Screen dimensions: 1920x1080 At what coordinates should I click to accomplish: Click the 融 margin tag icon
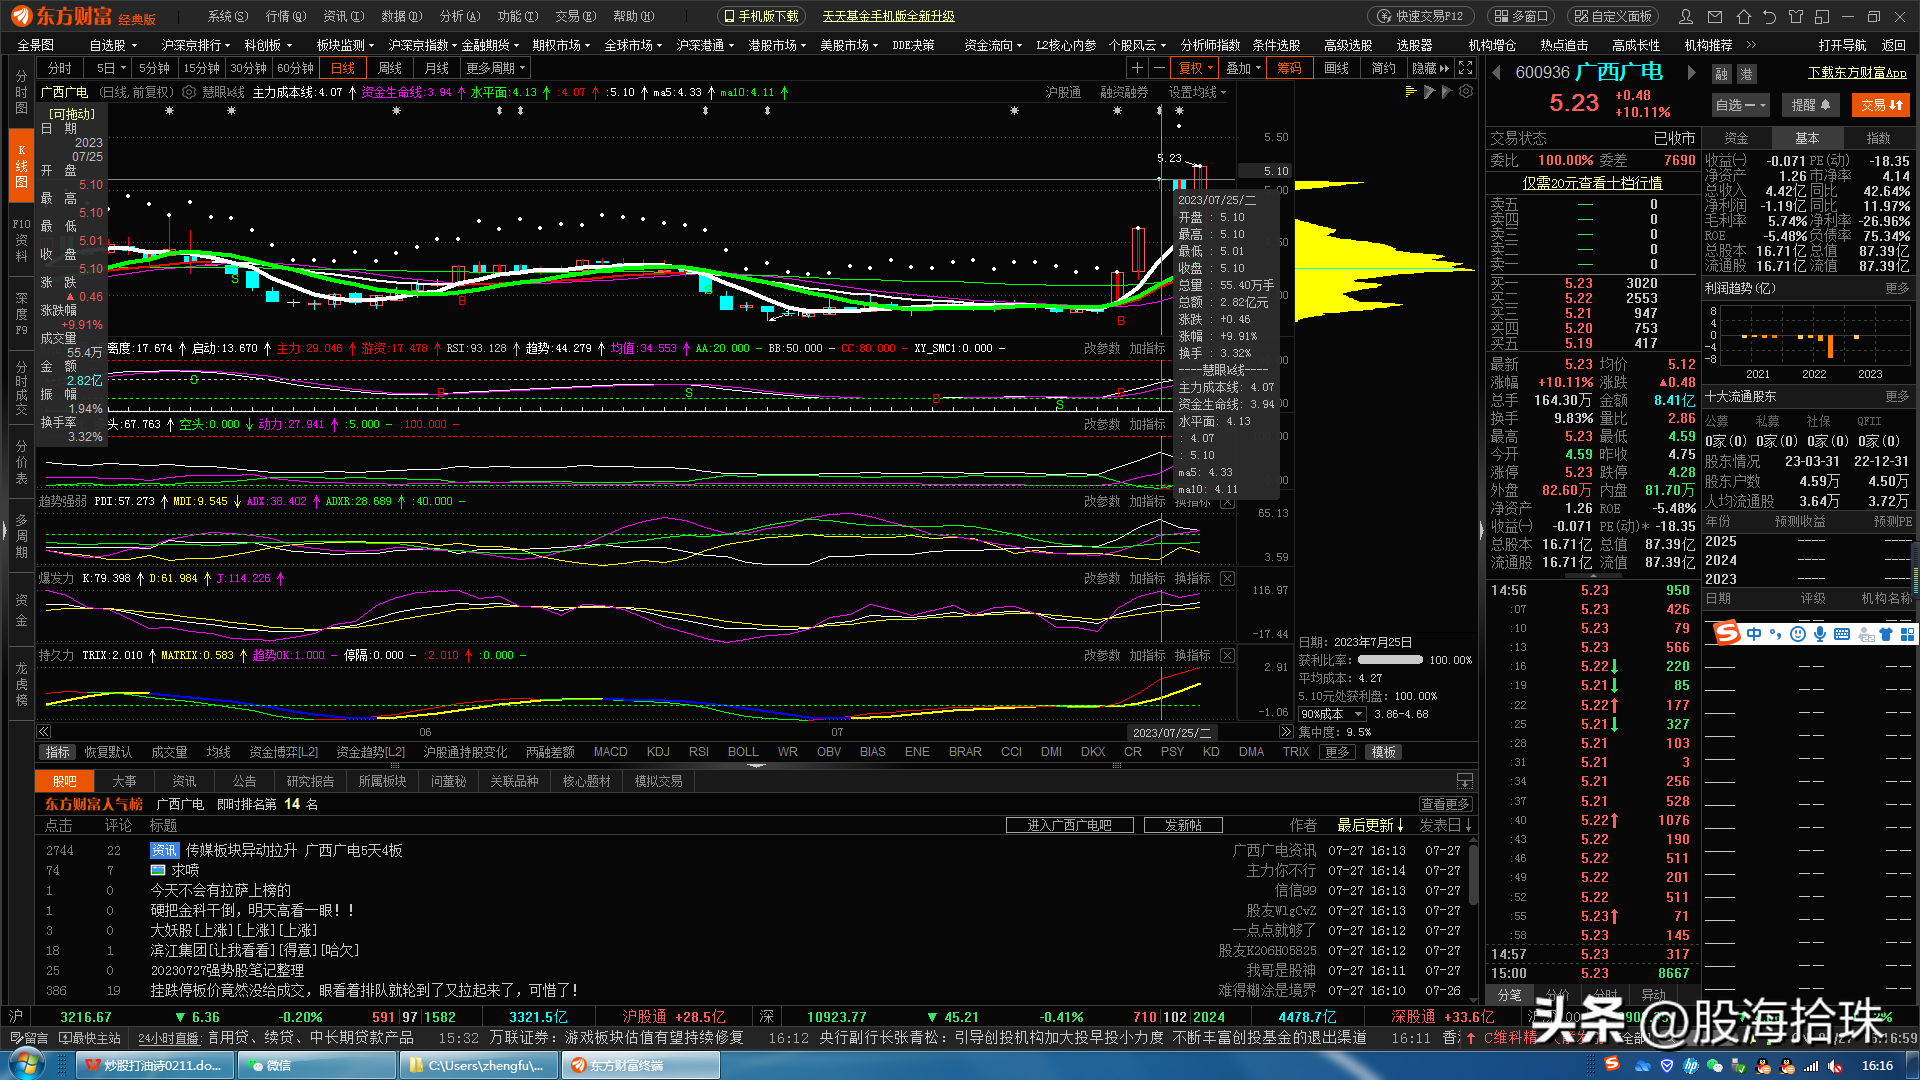tap(1721, 74)
